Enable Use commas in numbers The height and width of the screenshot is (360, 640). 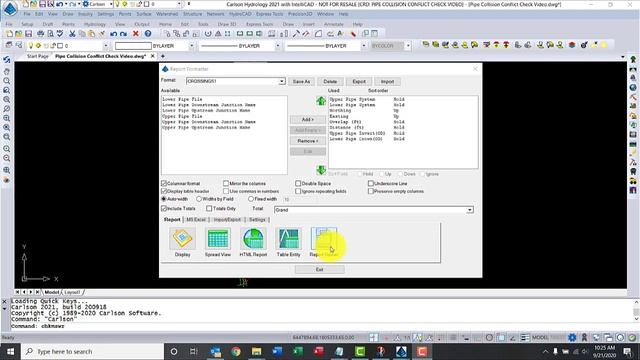click(x=226, y=191)
